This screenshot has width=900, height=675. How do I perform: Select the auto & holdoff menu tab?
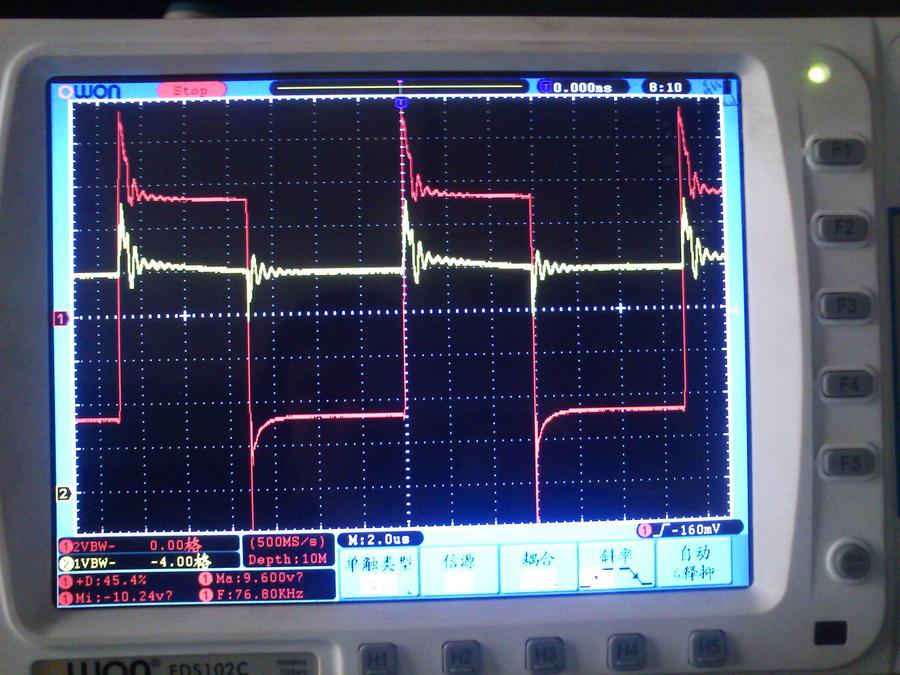point(694,565)
